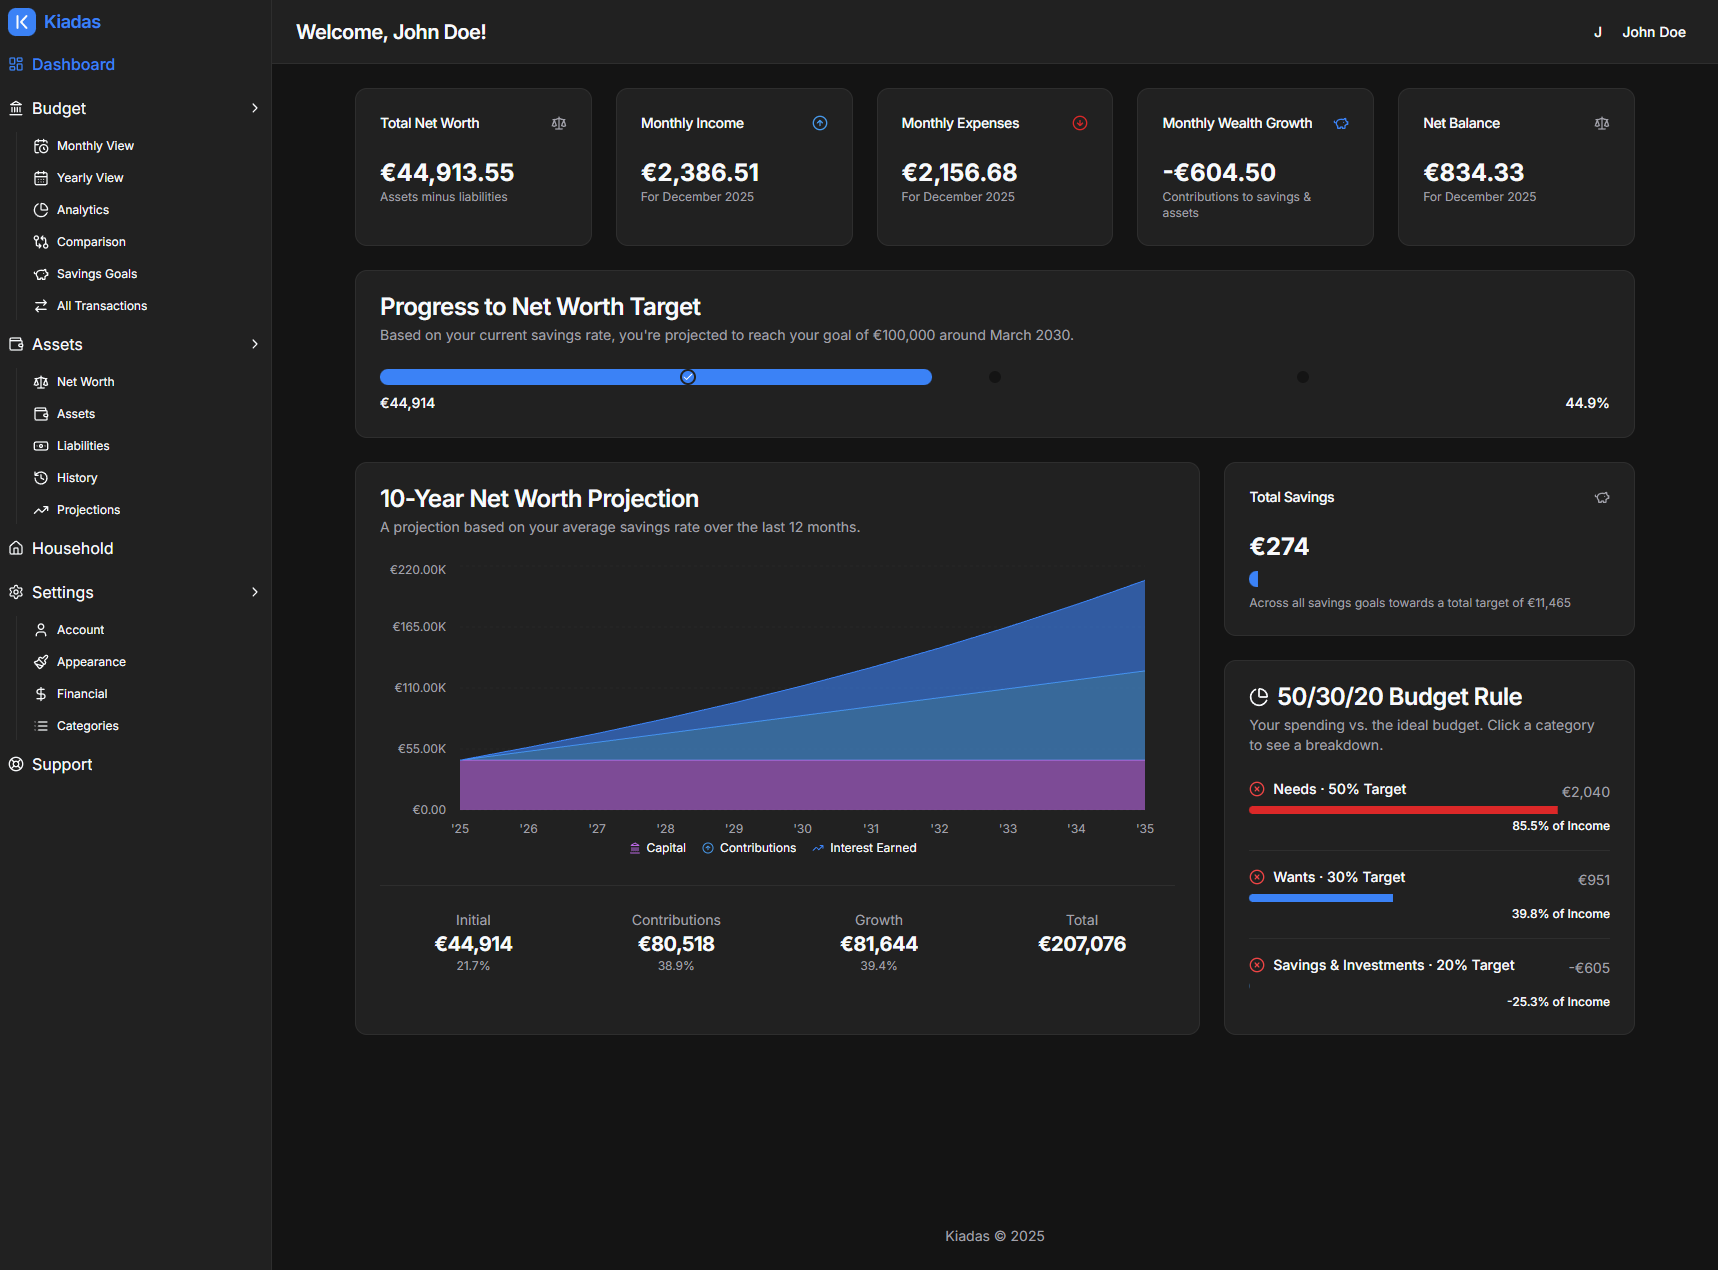Screen dimensions: 1718x1270
Task: Open the John Doe user profile
Action: pos(1653,32)
